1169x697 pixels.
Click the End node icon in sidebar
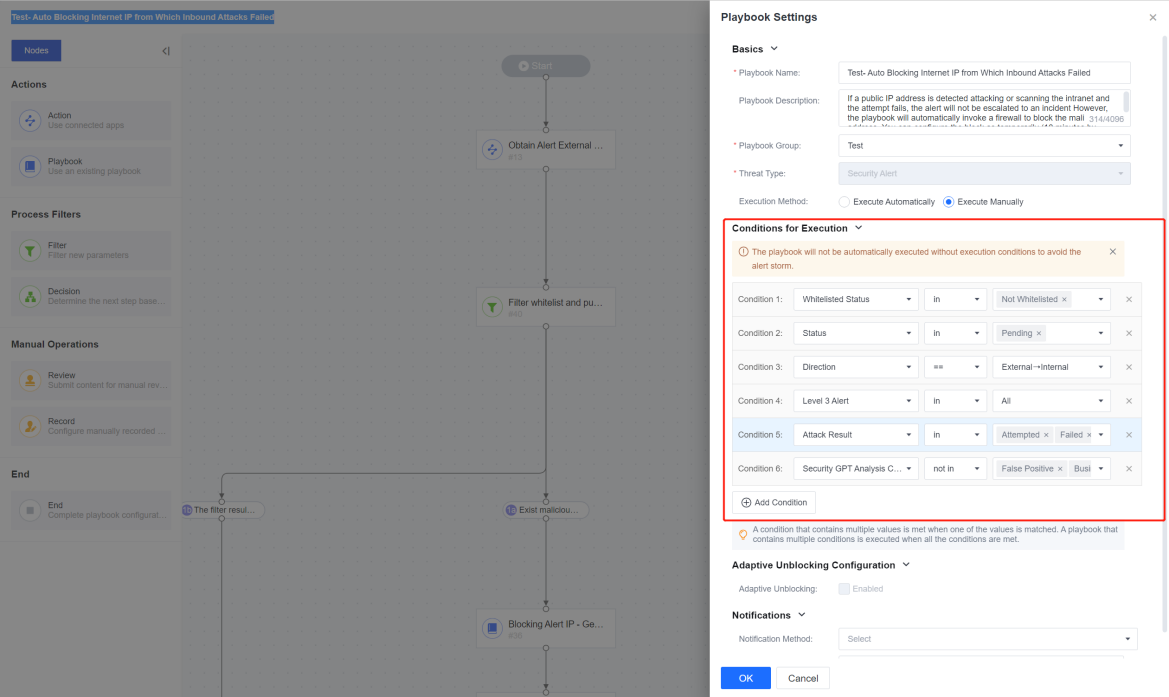[x=30, y=510]
